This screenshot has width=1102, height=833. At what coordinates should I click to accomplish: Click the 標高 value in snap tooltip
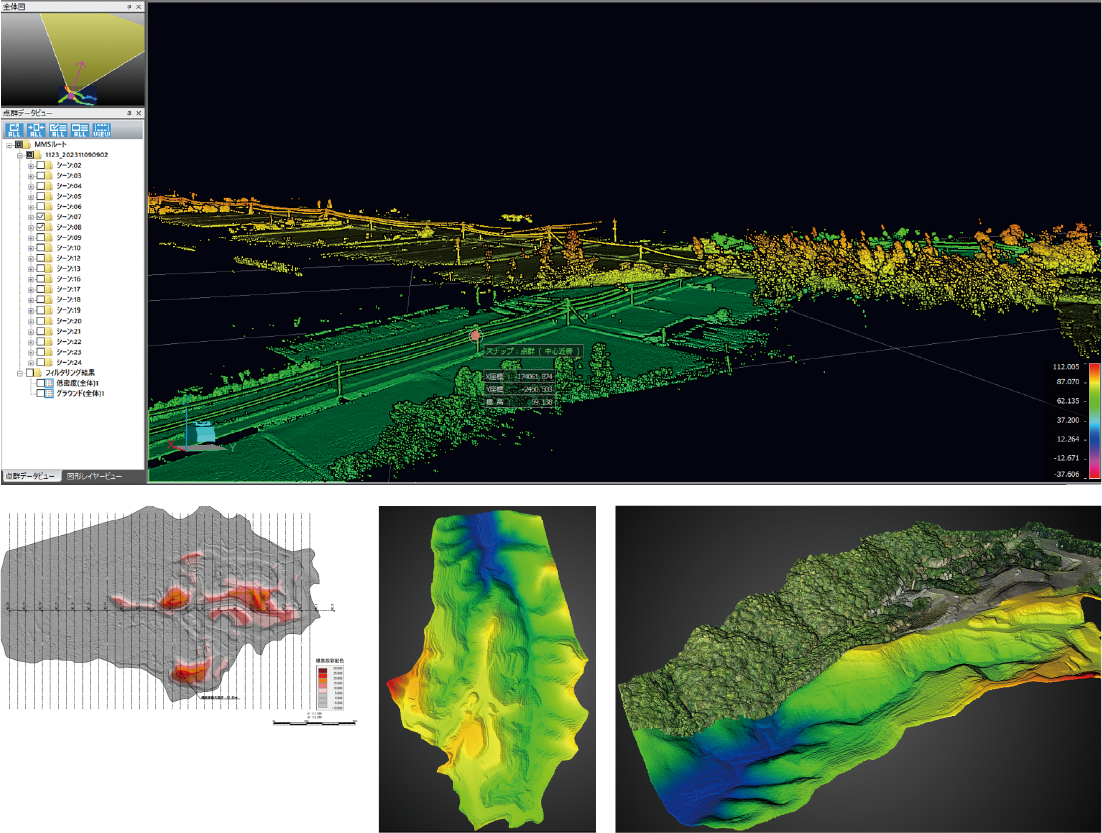pyautogui.click(x=541, y=402)
